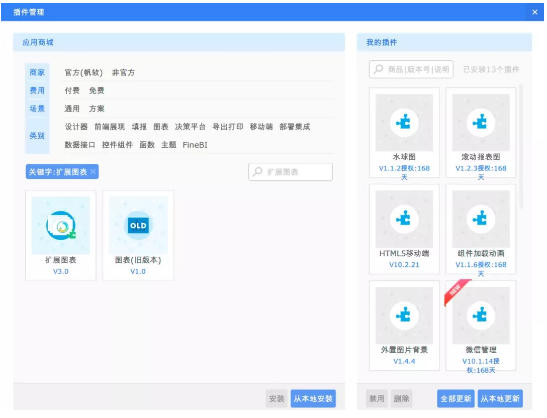Screen dimensions: 547x418
Task: Click the 商家 filter label
Action: pos(37,72)
